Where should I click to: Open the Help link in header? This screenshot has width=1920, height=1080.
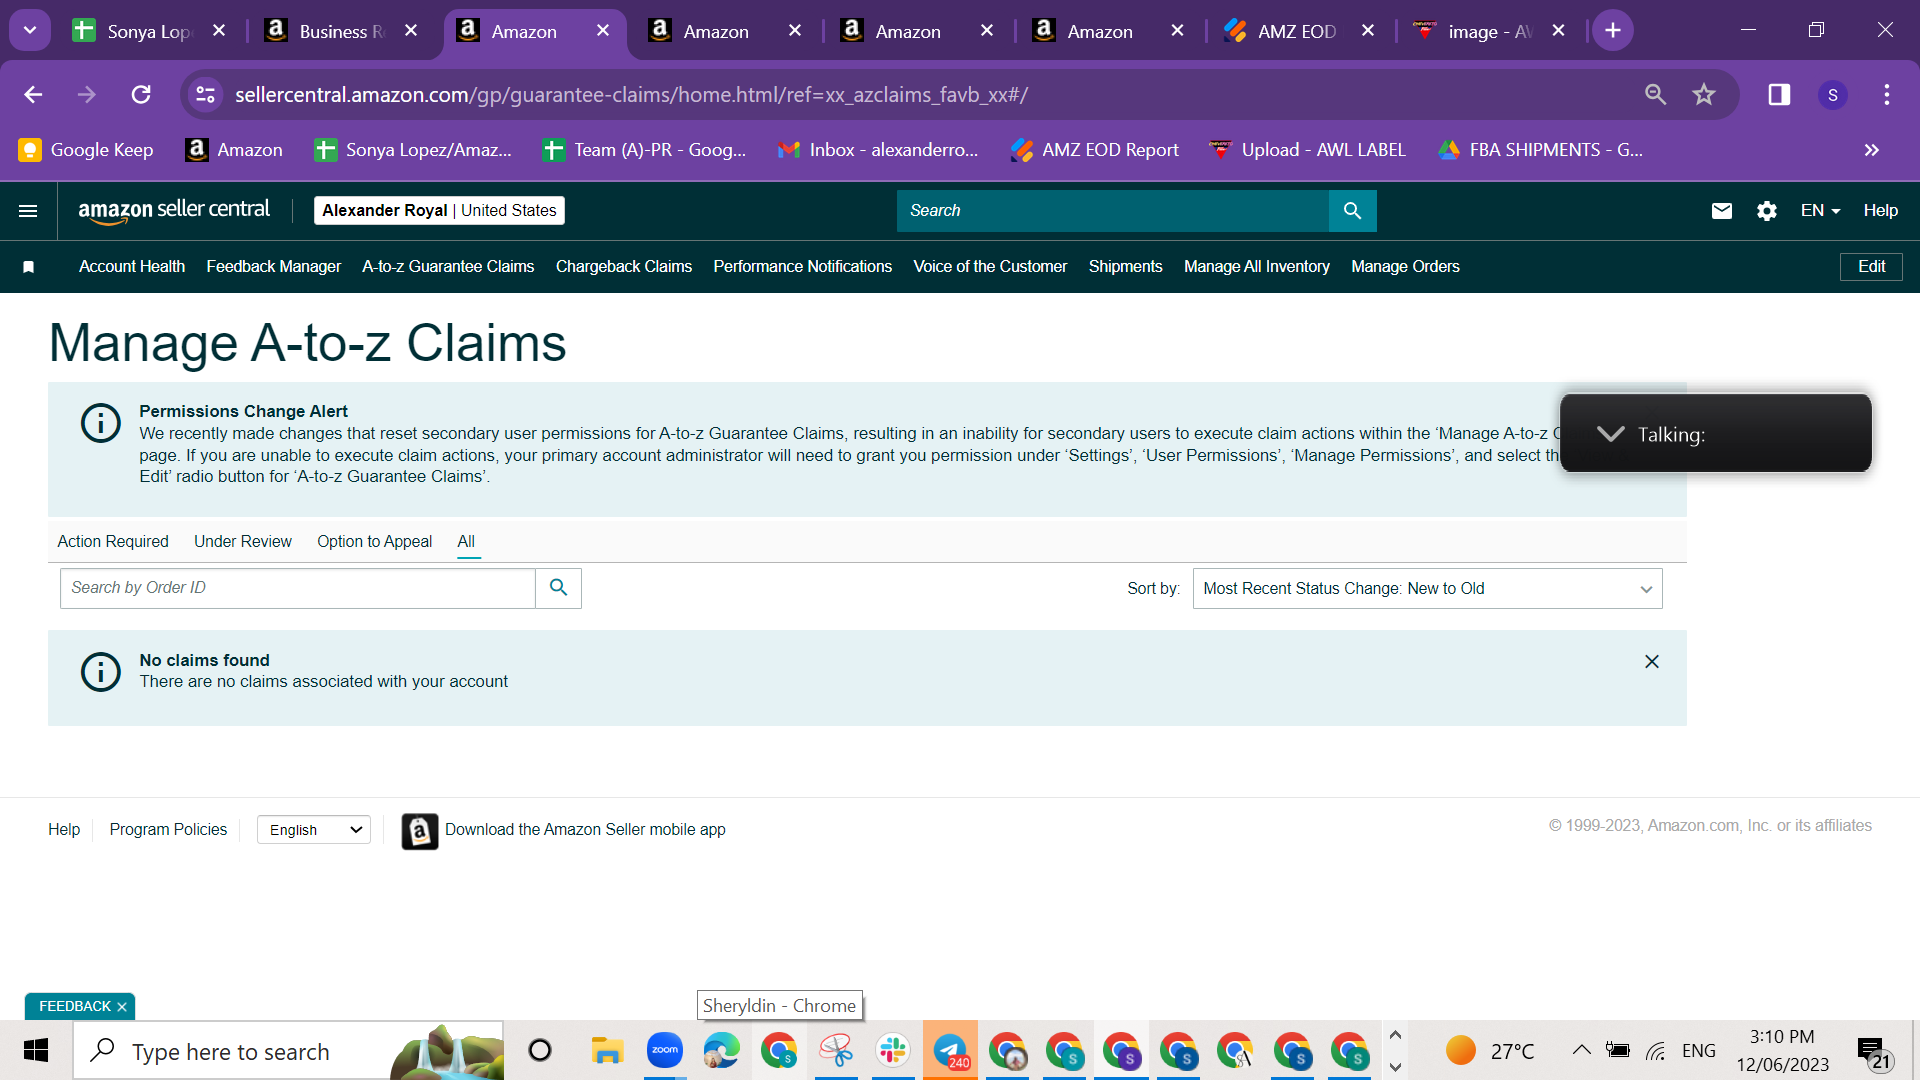pyautogui.click(x=1880, y=211)
